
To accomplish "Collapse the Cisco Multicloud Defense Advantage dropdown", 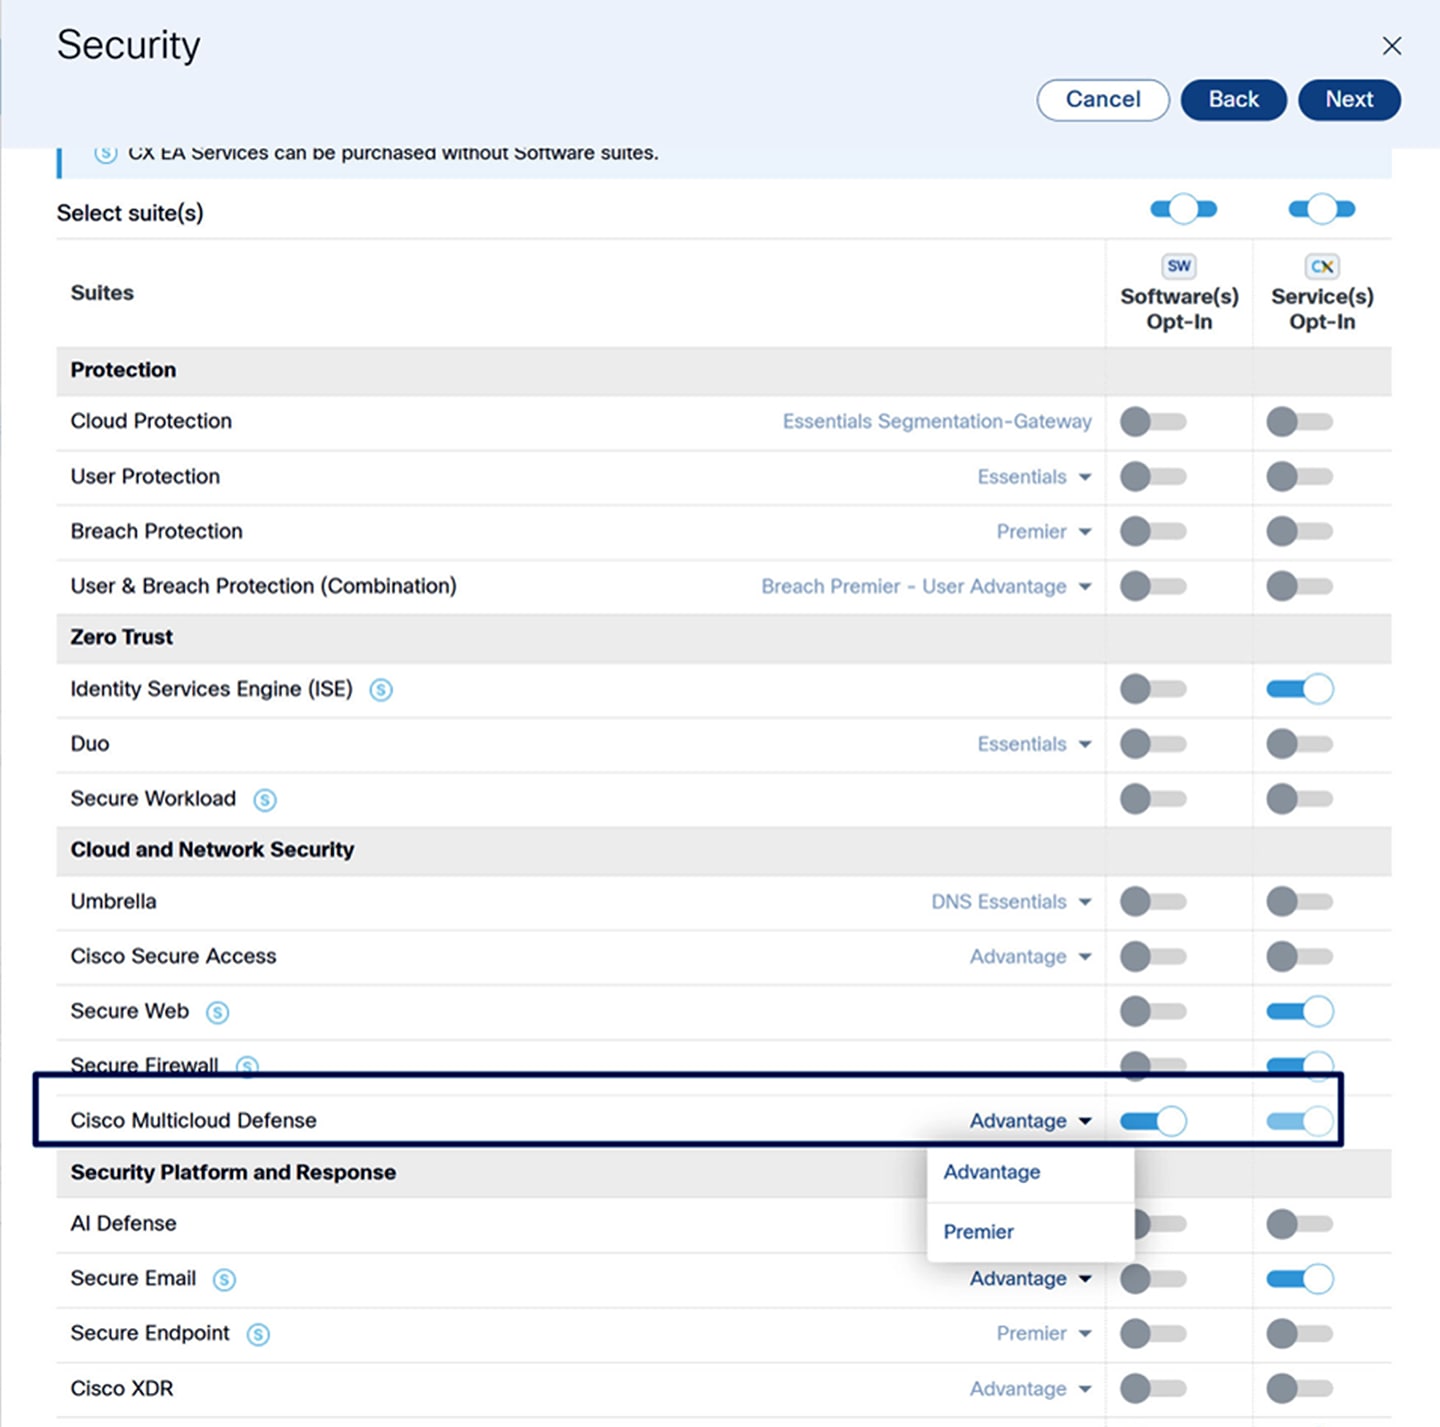I will coord(1030,1121).
